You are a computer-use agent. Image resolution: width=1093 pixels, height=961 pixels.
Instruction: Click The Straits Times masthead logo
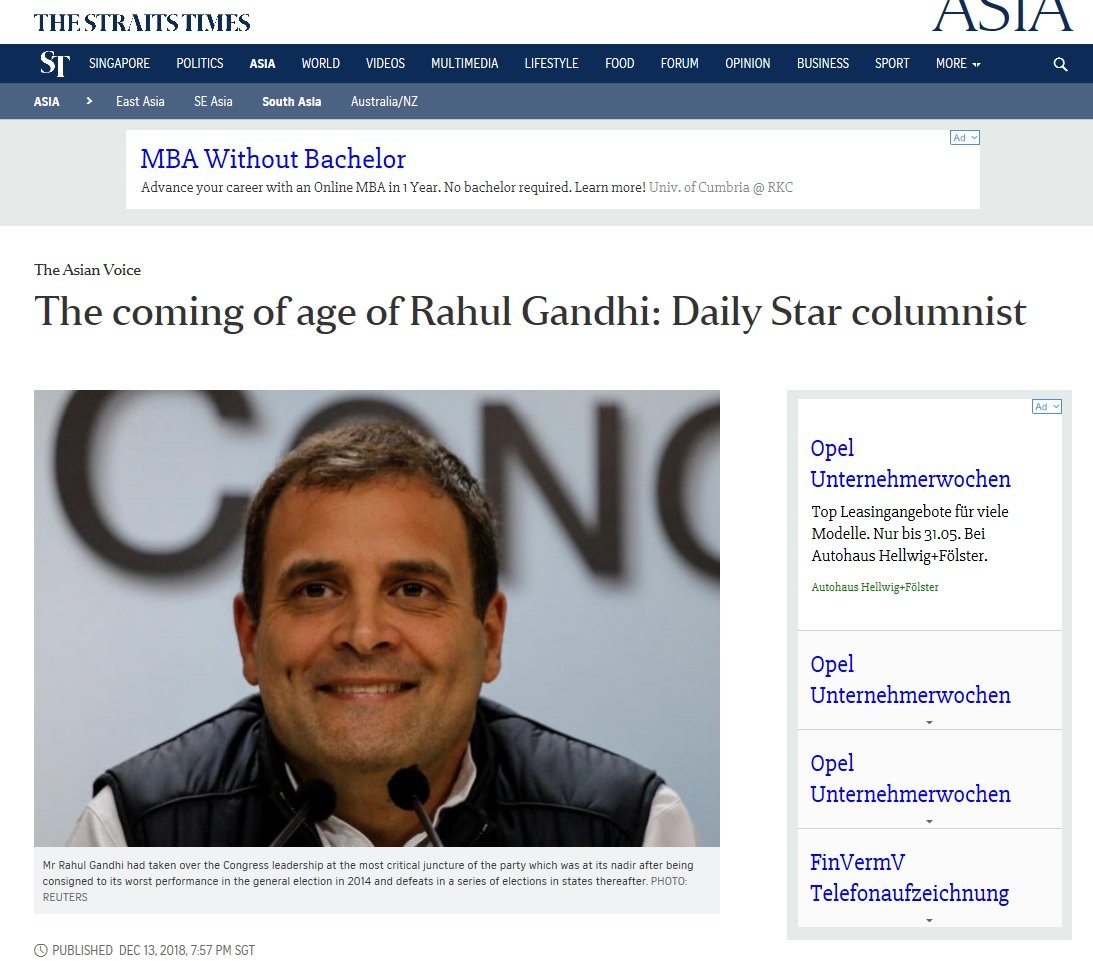click(x=142, y=22)
